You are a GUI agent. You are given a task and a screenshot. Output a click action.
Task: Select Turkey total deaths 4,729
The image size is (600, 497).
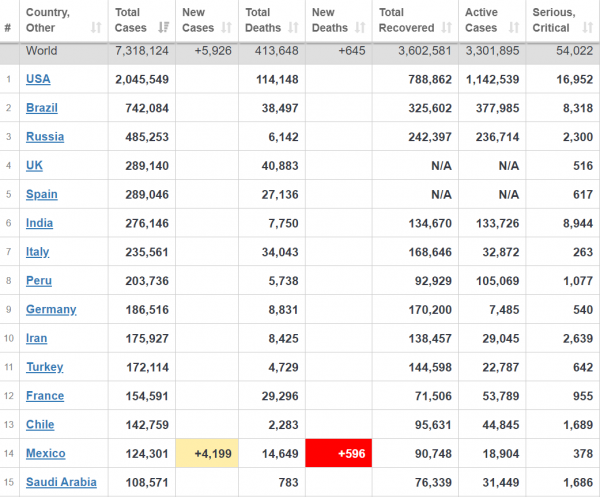[283, 367]
